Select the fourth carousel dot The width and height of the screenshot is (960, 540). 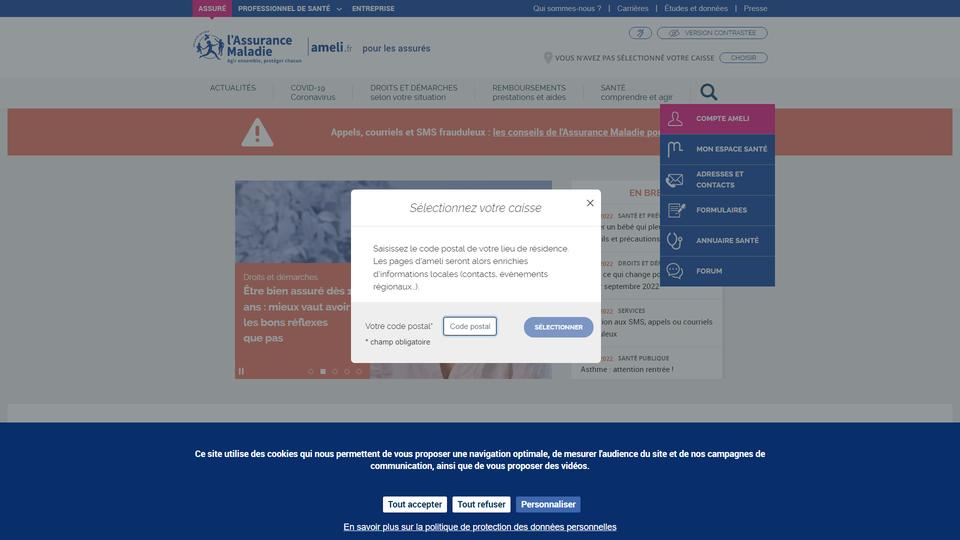tap(347, 372)
